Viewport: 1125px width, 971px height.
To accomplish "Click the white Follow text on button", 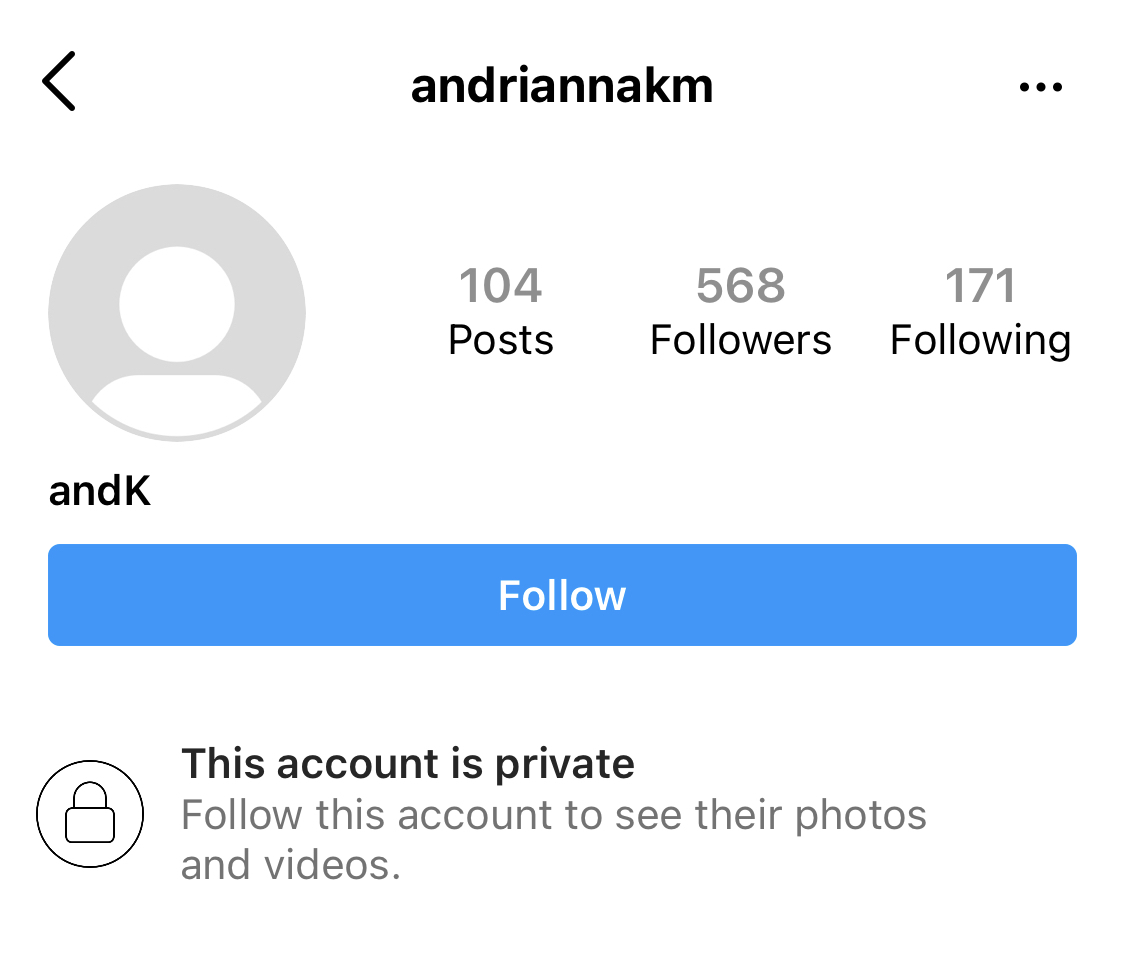I will [x=562, y=596].
